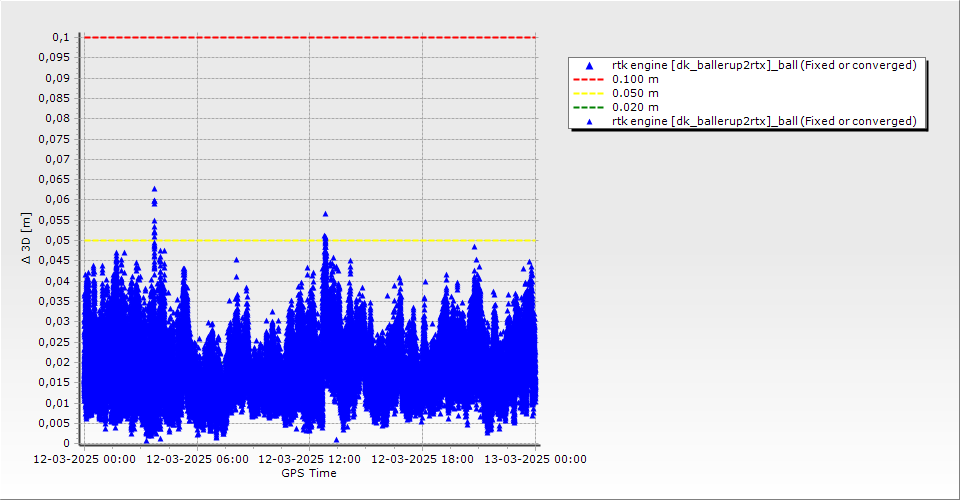This screenshot has width=960, height=500.
Task: Click the red dashed 0.100 m threshold line in plot
Action: click(x=310, y=37)
